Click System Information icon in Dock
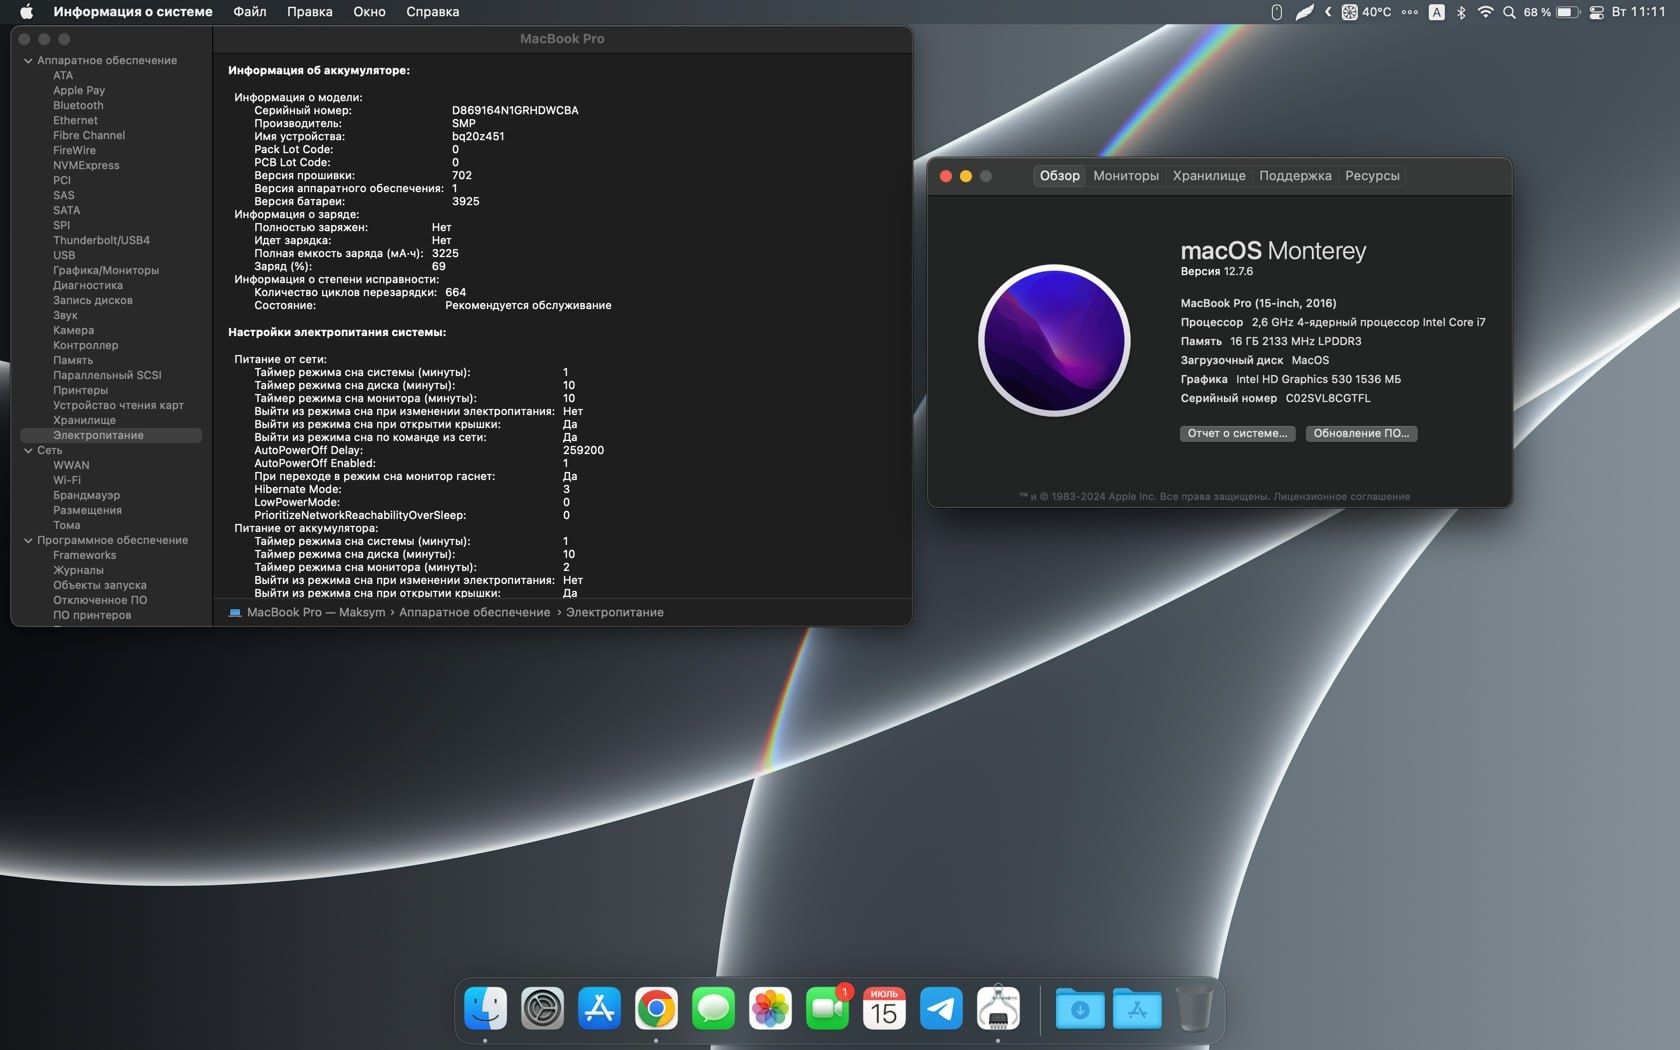This screenshot has width=1680, height=1050. [998, 1009]
